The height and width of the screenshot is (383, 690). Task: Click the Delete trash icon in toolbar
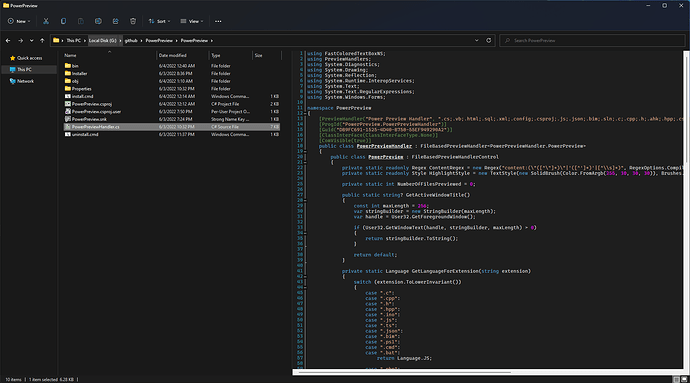(133, 21)
